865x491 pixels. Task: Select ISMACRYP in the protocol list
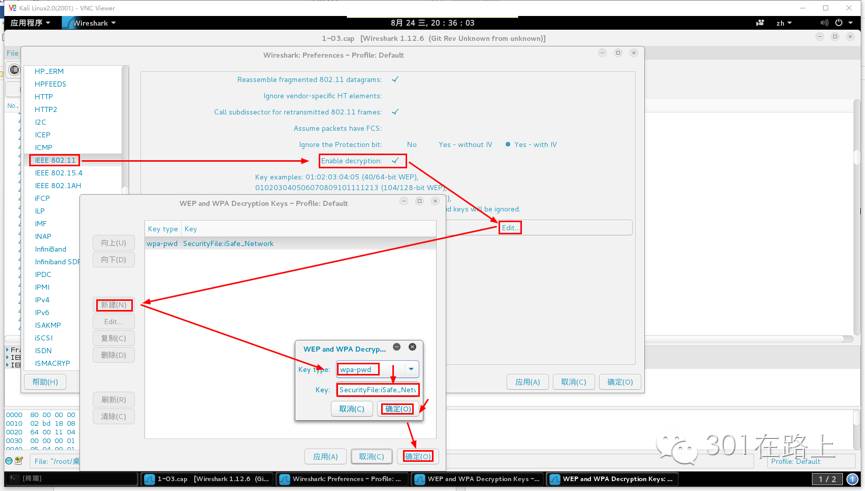point(52,363)
